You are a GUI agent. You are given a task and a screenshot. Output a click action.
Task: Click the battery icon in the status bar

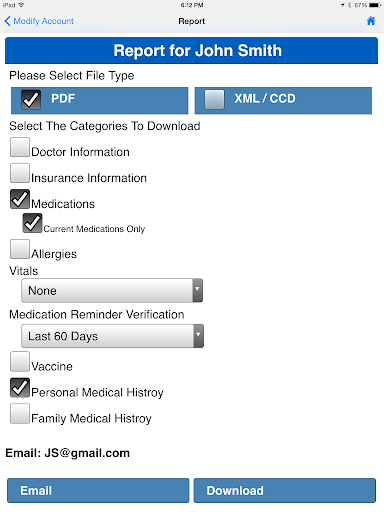[375, 5]
